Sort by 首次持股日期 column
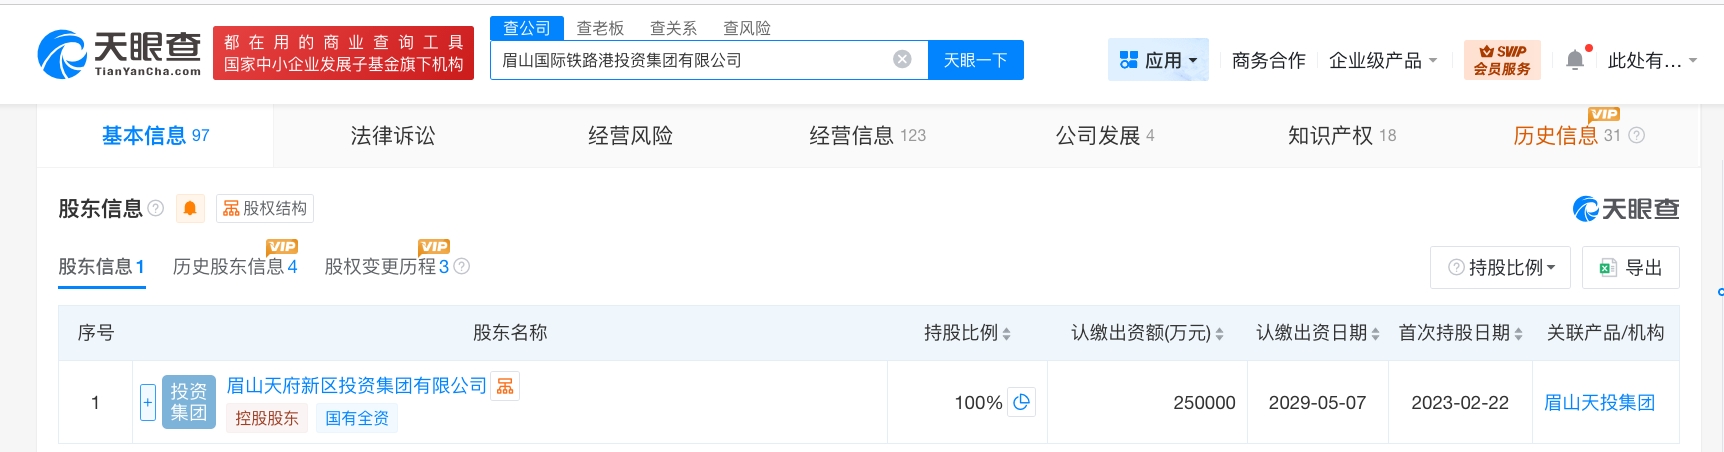 click(x=1518, y=333)
